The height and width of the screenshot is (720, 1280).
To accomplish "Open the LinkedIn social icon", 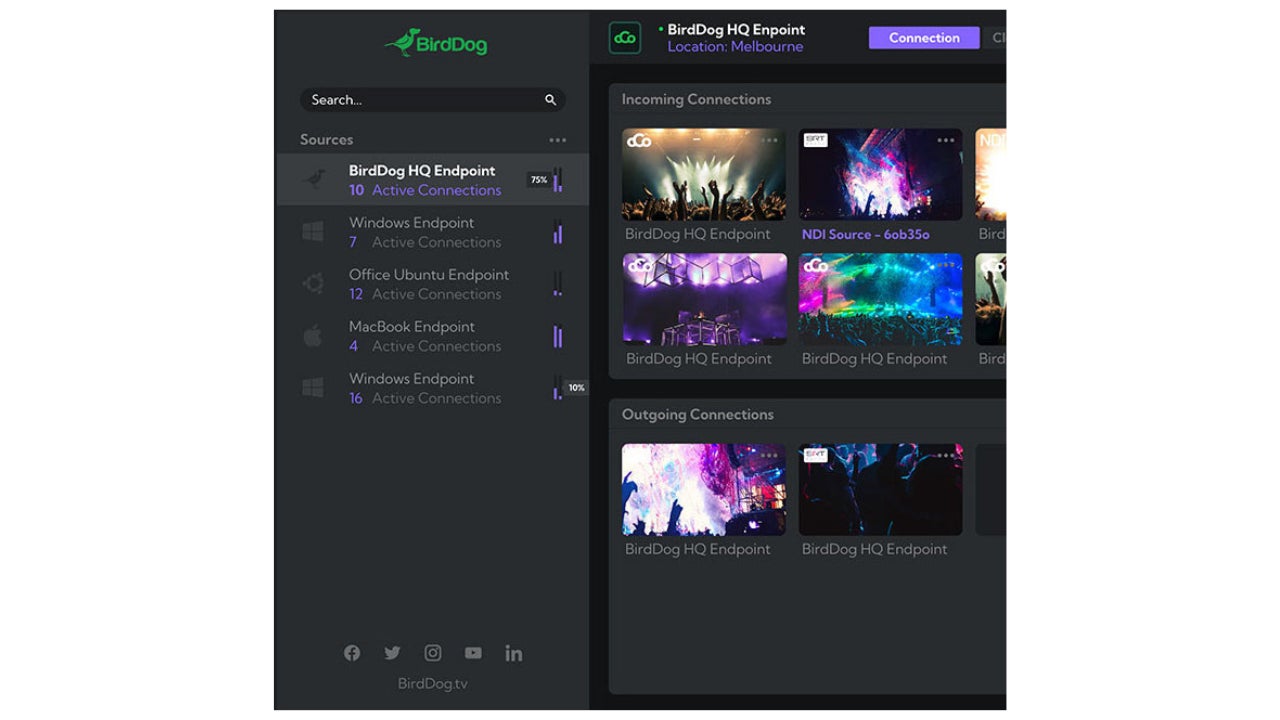I will (x=514, y=653).
